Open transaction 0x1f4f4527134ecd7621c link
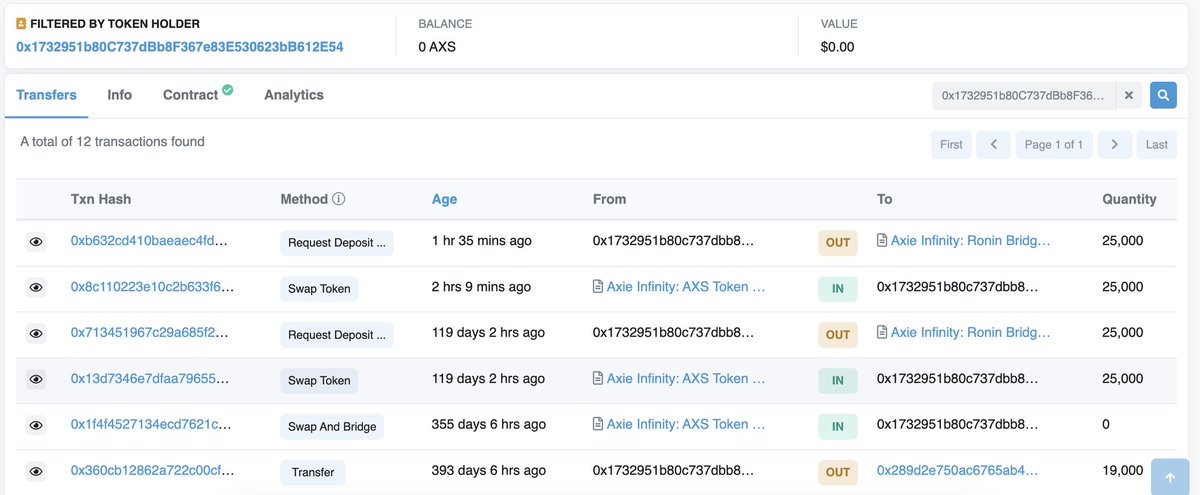This screenshot has width=1200, height=495. 152,425
